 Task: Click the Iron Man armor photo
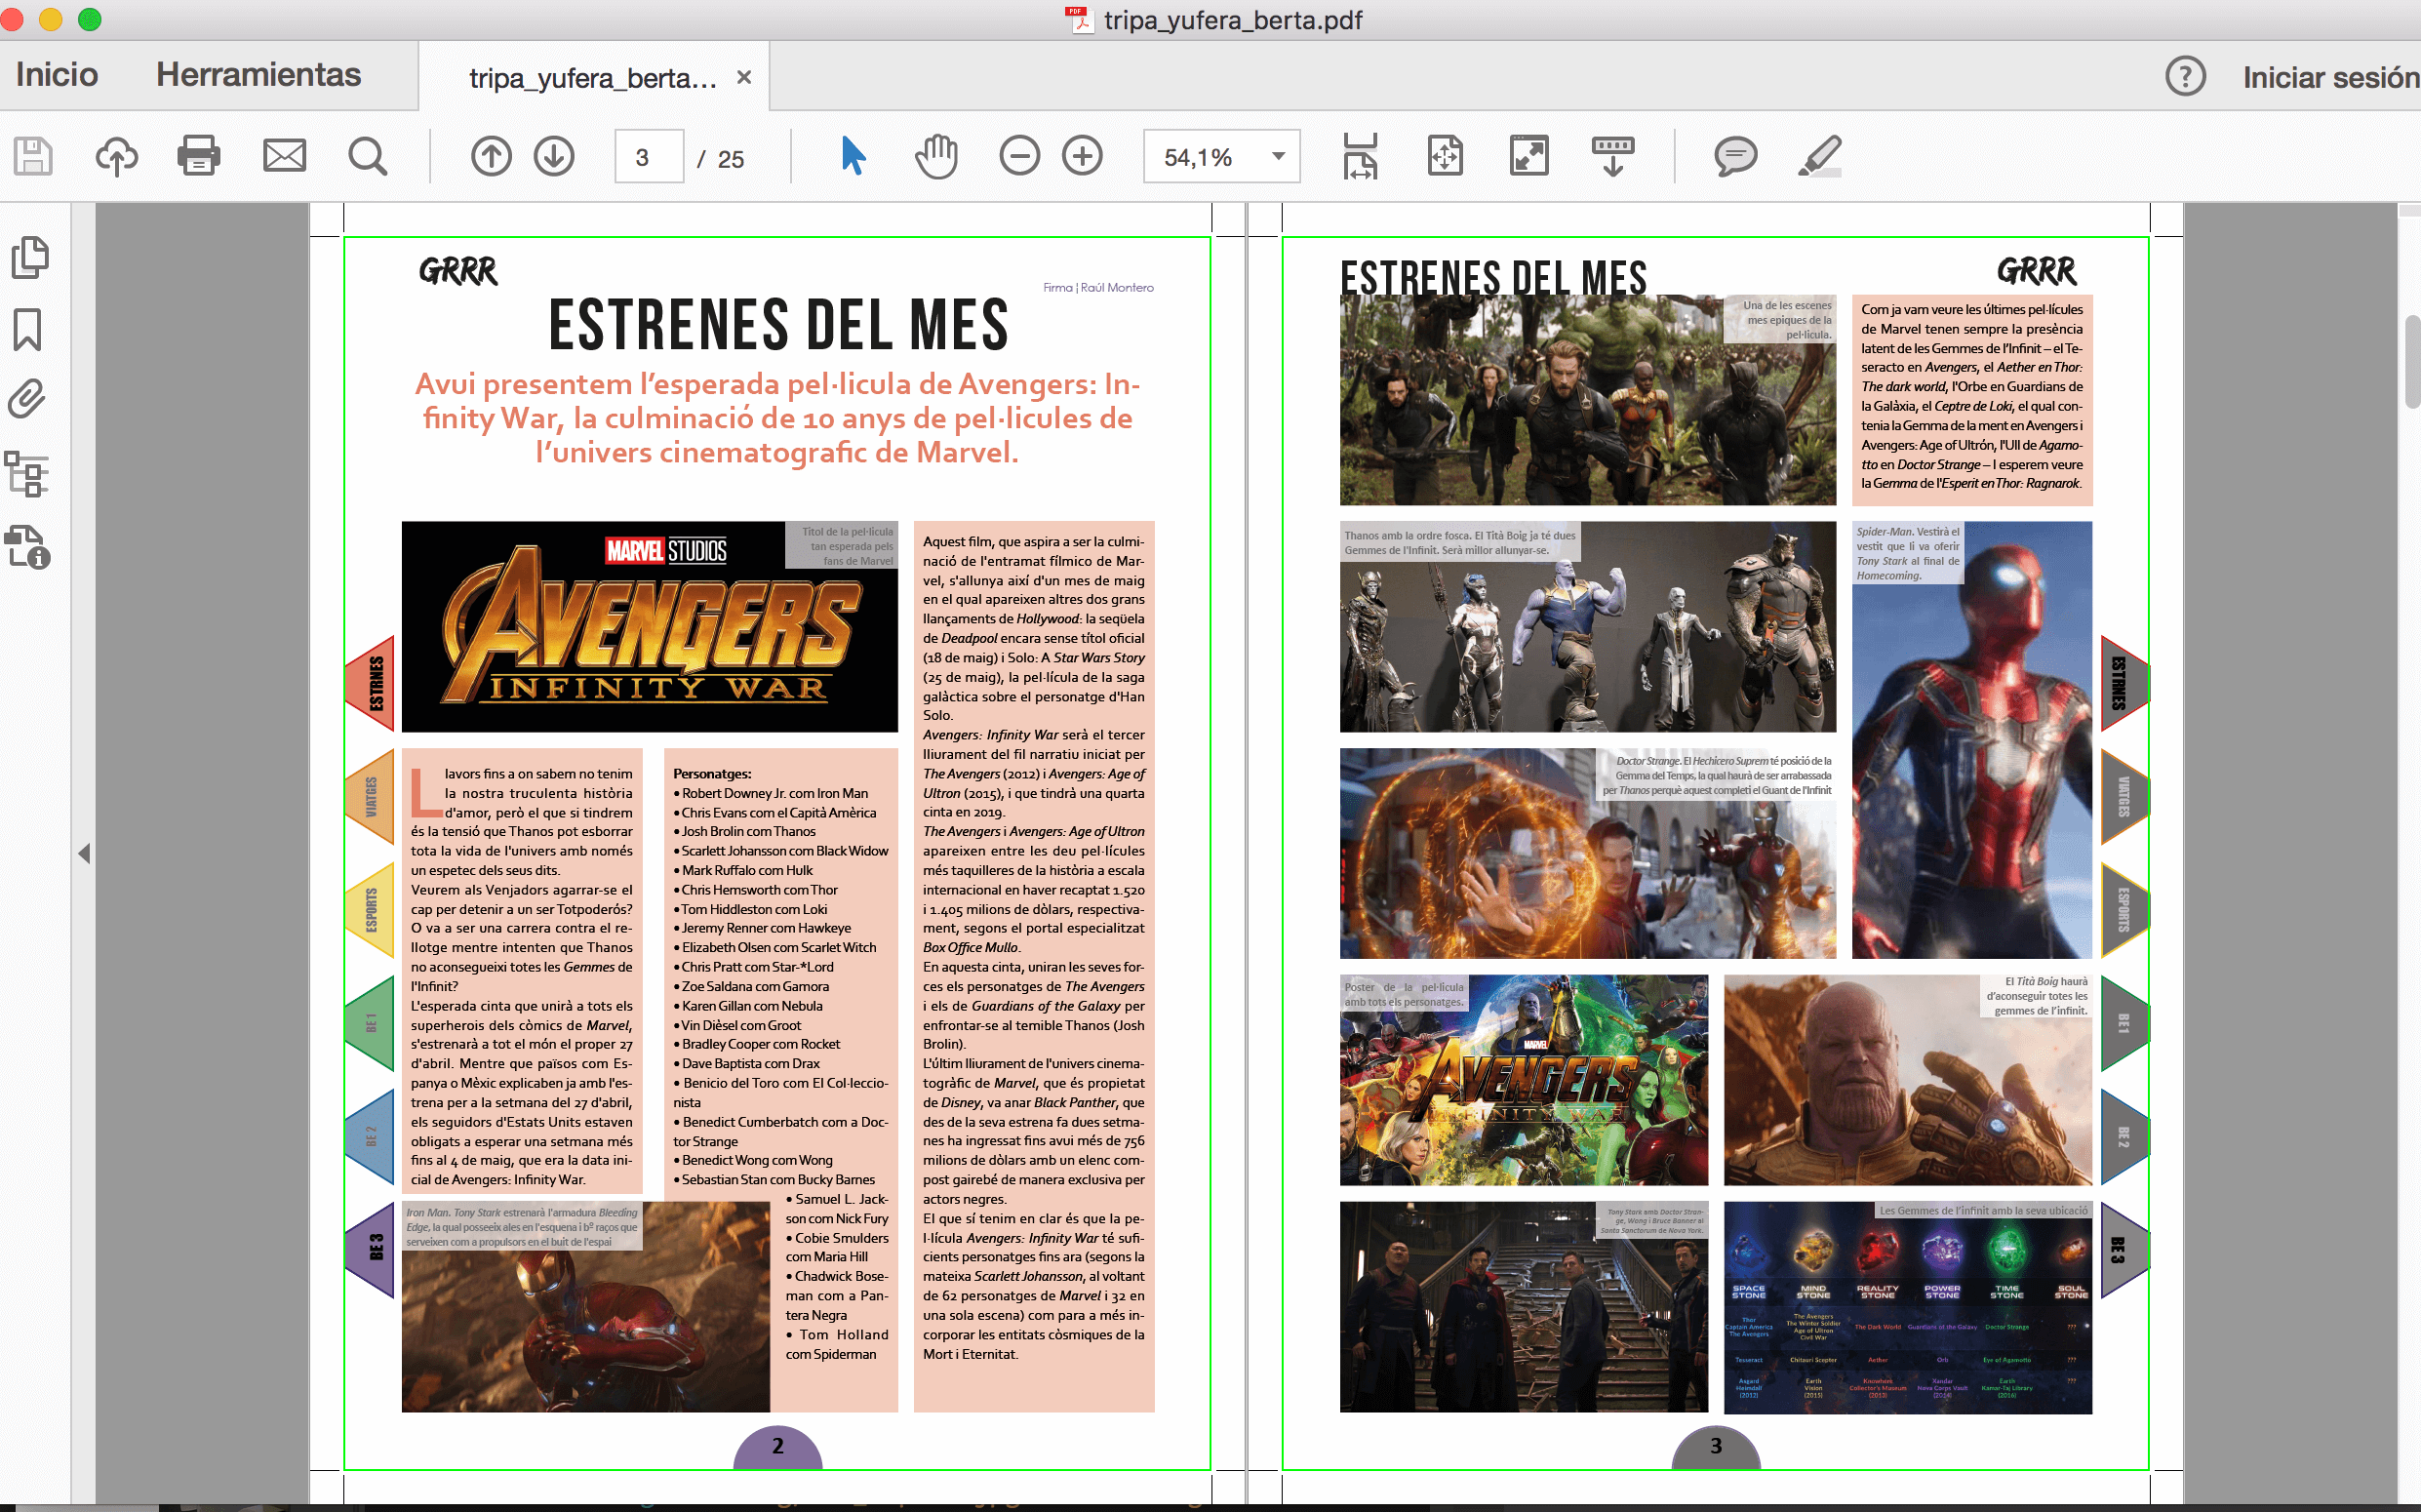[586, 1307]
